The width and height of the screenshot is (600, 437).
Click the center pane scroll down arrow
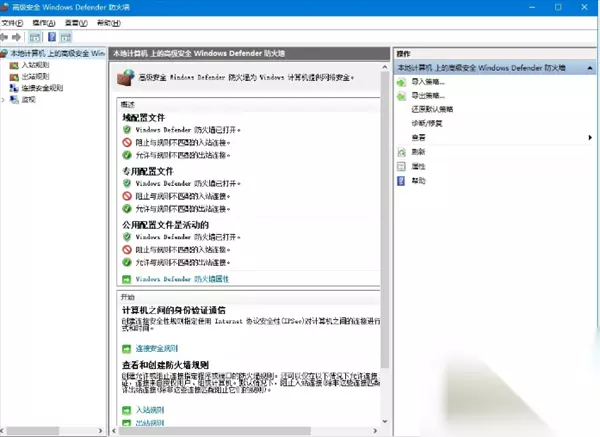(385, 421)
